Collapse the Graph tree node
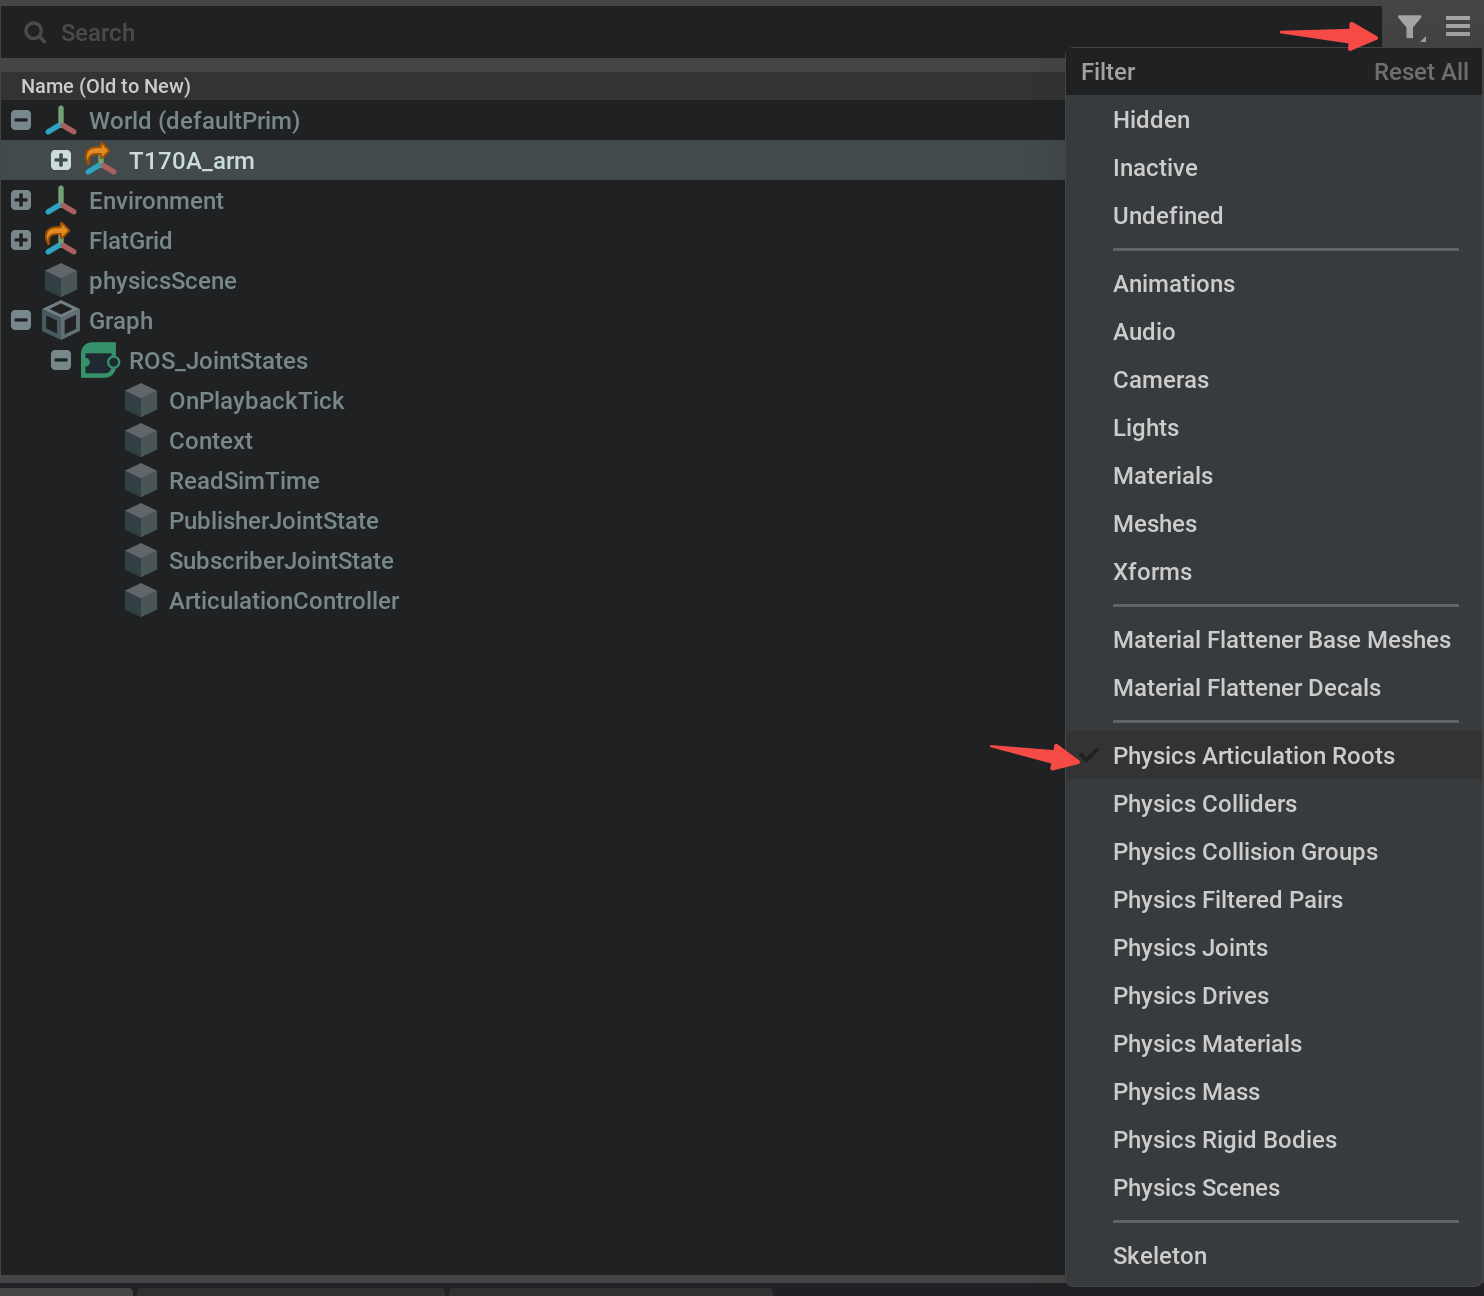Screen dimensions: 1484x1296 [21, 321]
